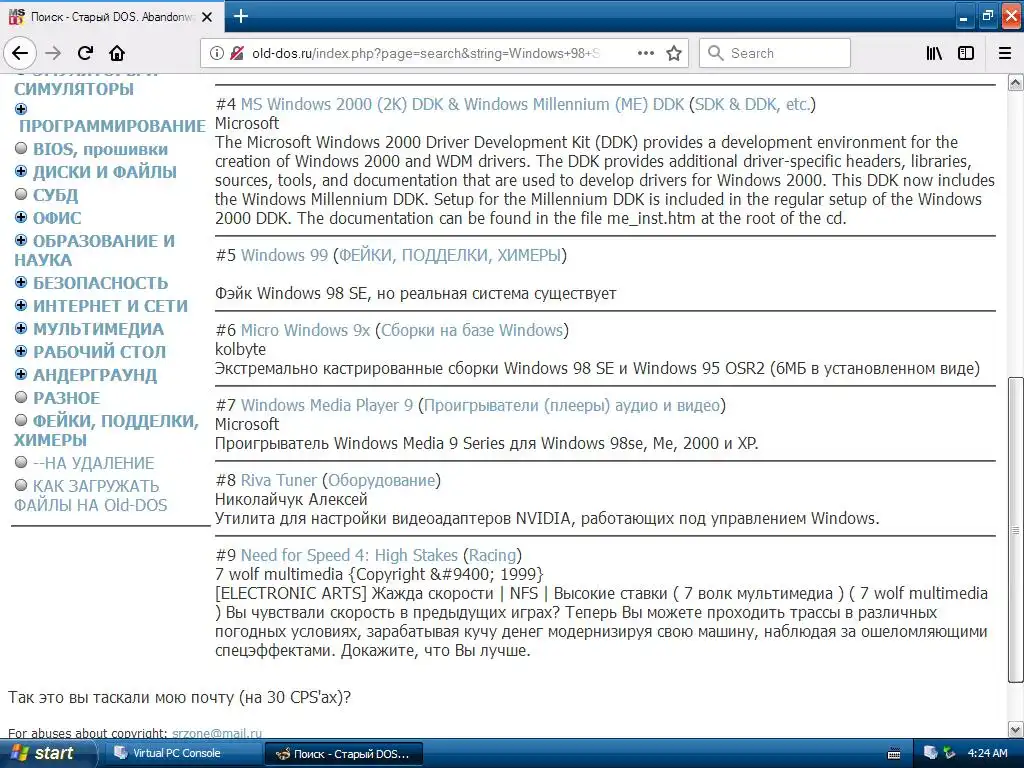Expand ОБРАЗОВАНИЕ И НАУКА plus icon
This screenshot has width=1024, height=768.
[x=21, y=240]
